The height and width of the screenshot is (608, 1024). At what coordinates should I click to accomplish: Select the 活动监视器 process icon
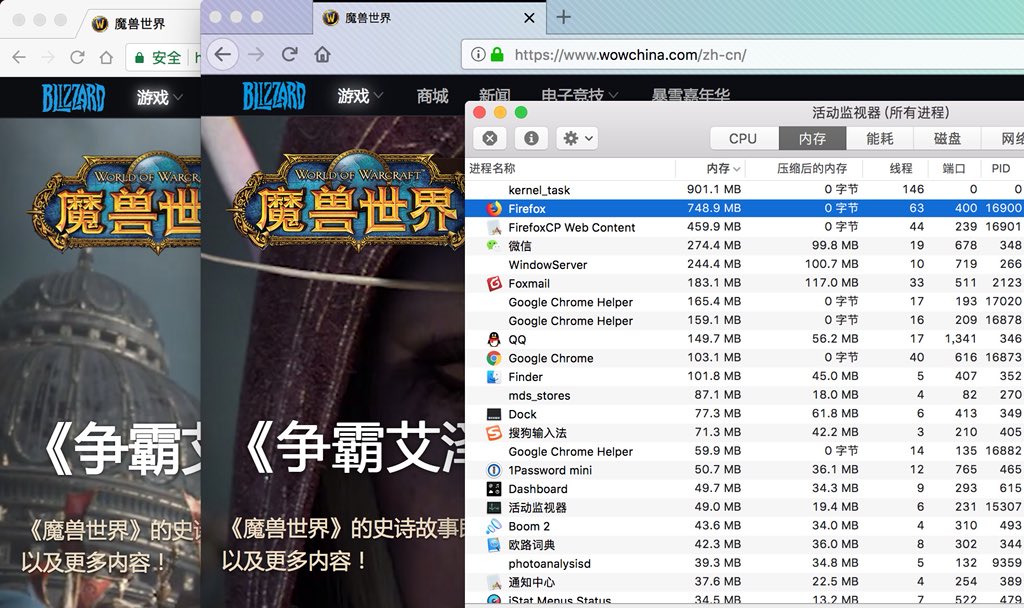coord(494,507)
